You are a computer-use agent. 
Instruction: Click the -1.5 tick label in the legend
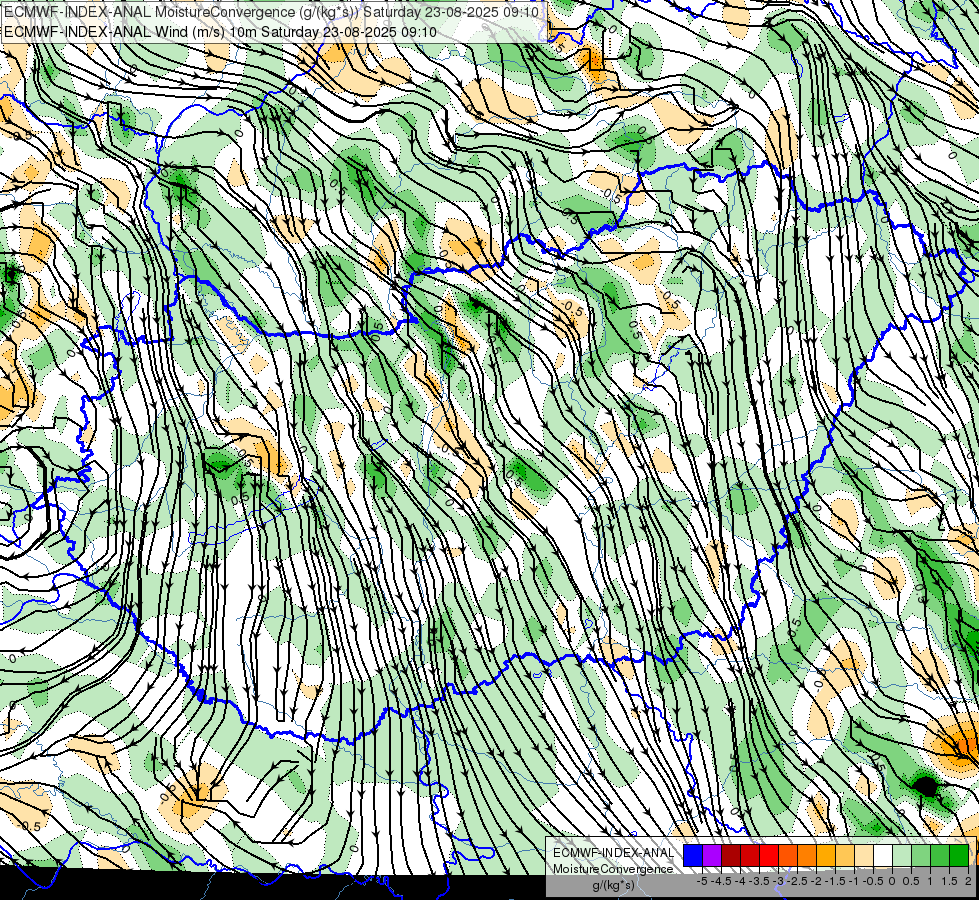click(835, 881)
